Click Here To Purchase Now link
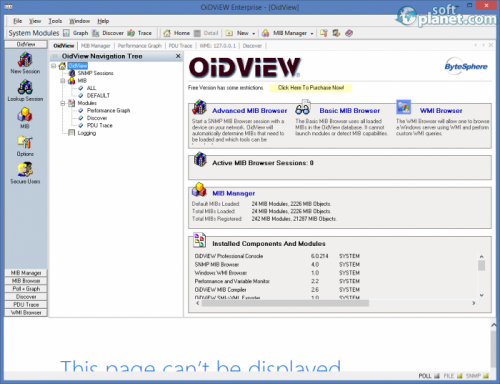 click(x=311, y=88)
